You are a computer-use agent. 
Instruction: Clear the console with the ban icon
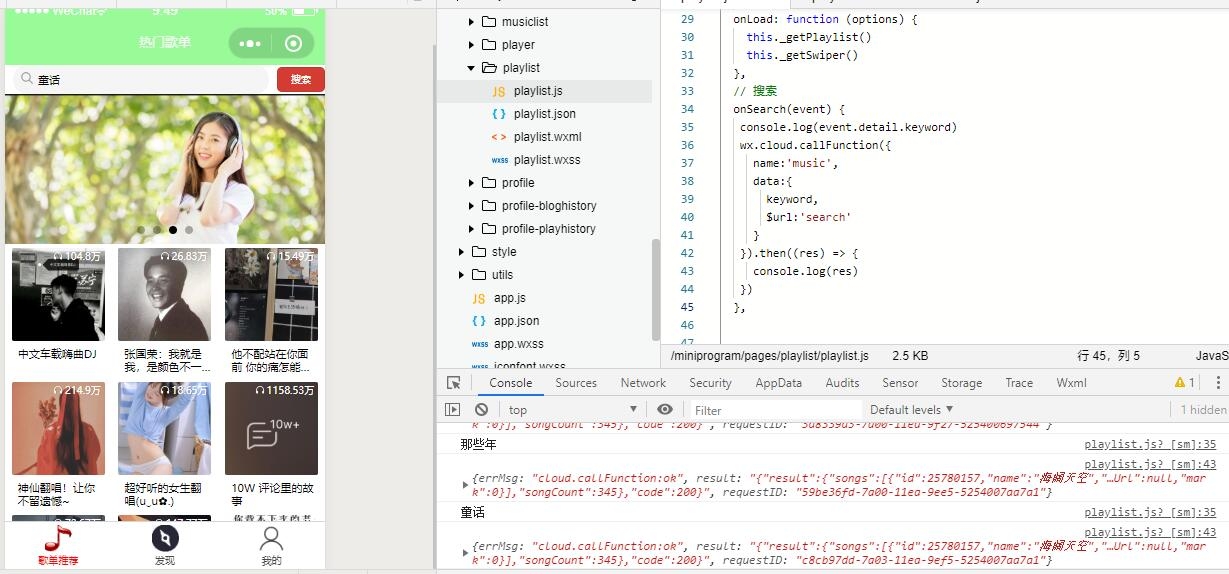(481, 409)
